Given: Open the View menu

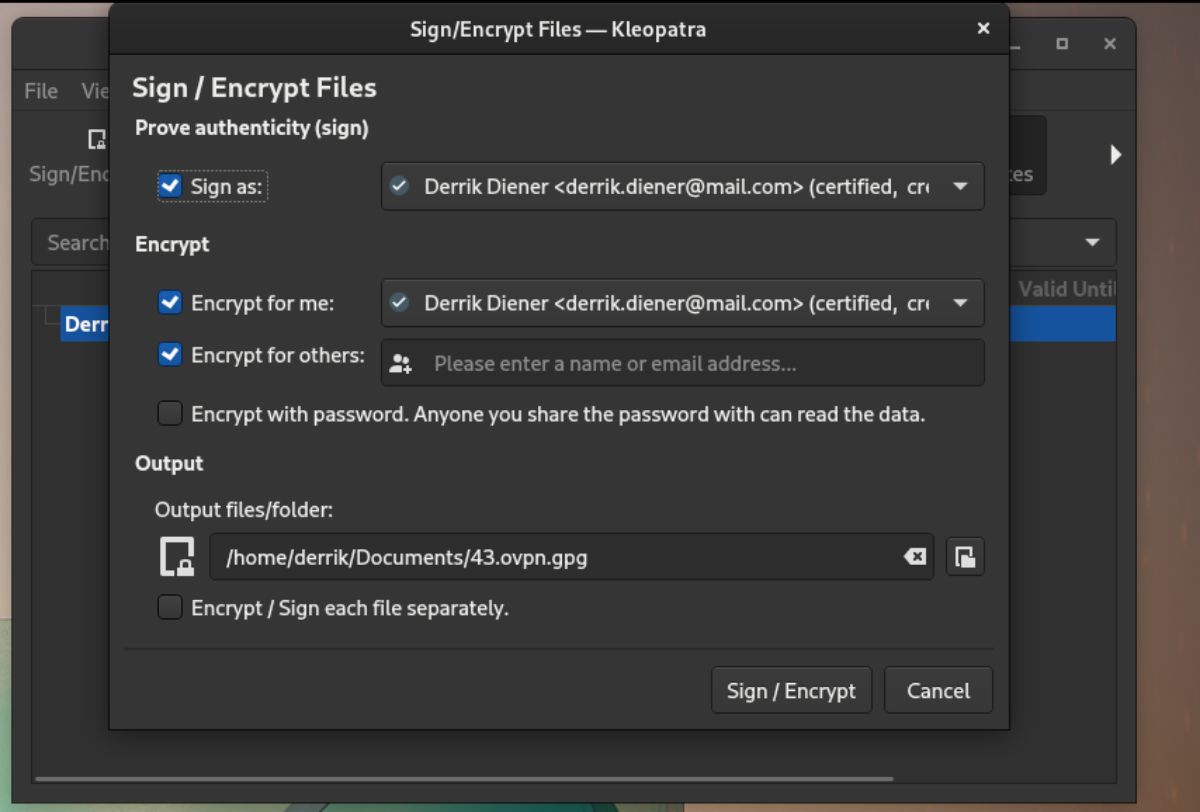Looking at the screenshot, I should (97, 91).
